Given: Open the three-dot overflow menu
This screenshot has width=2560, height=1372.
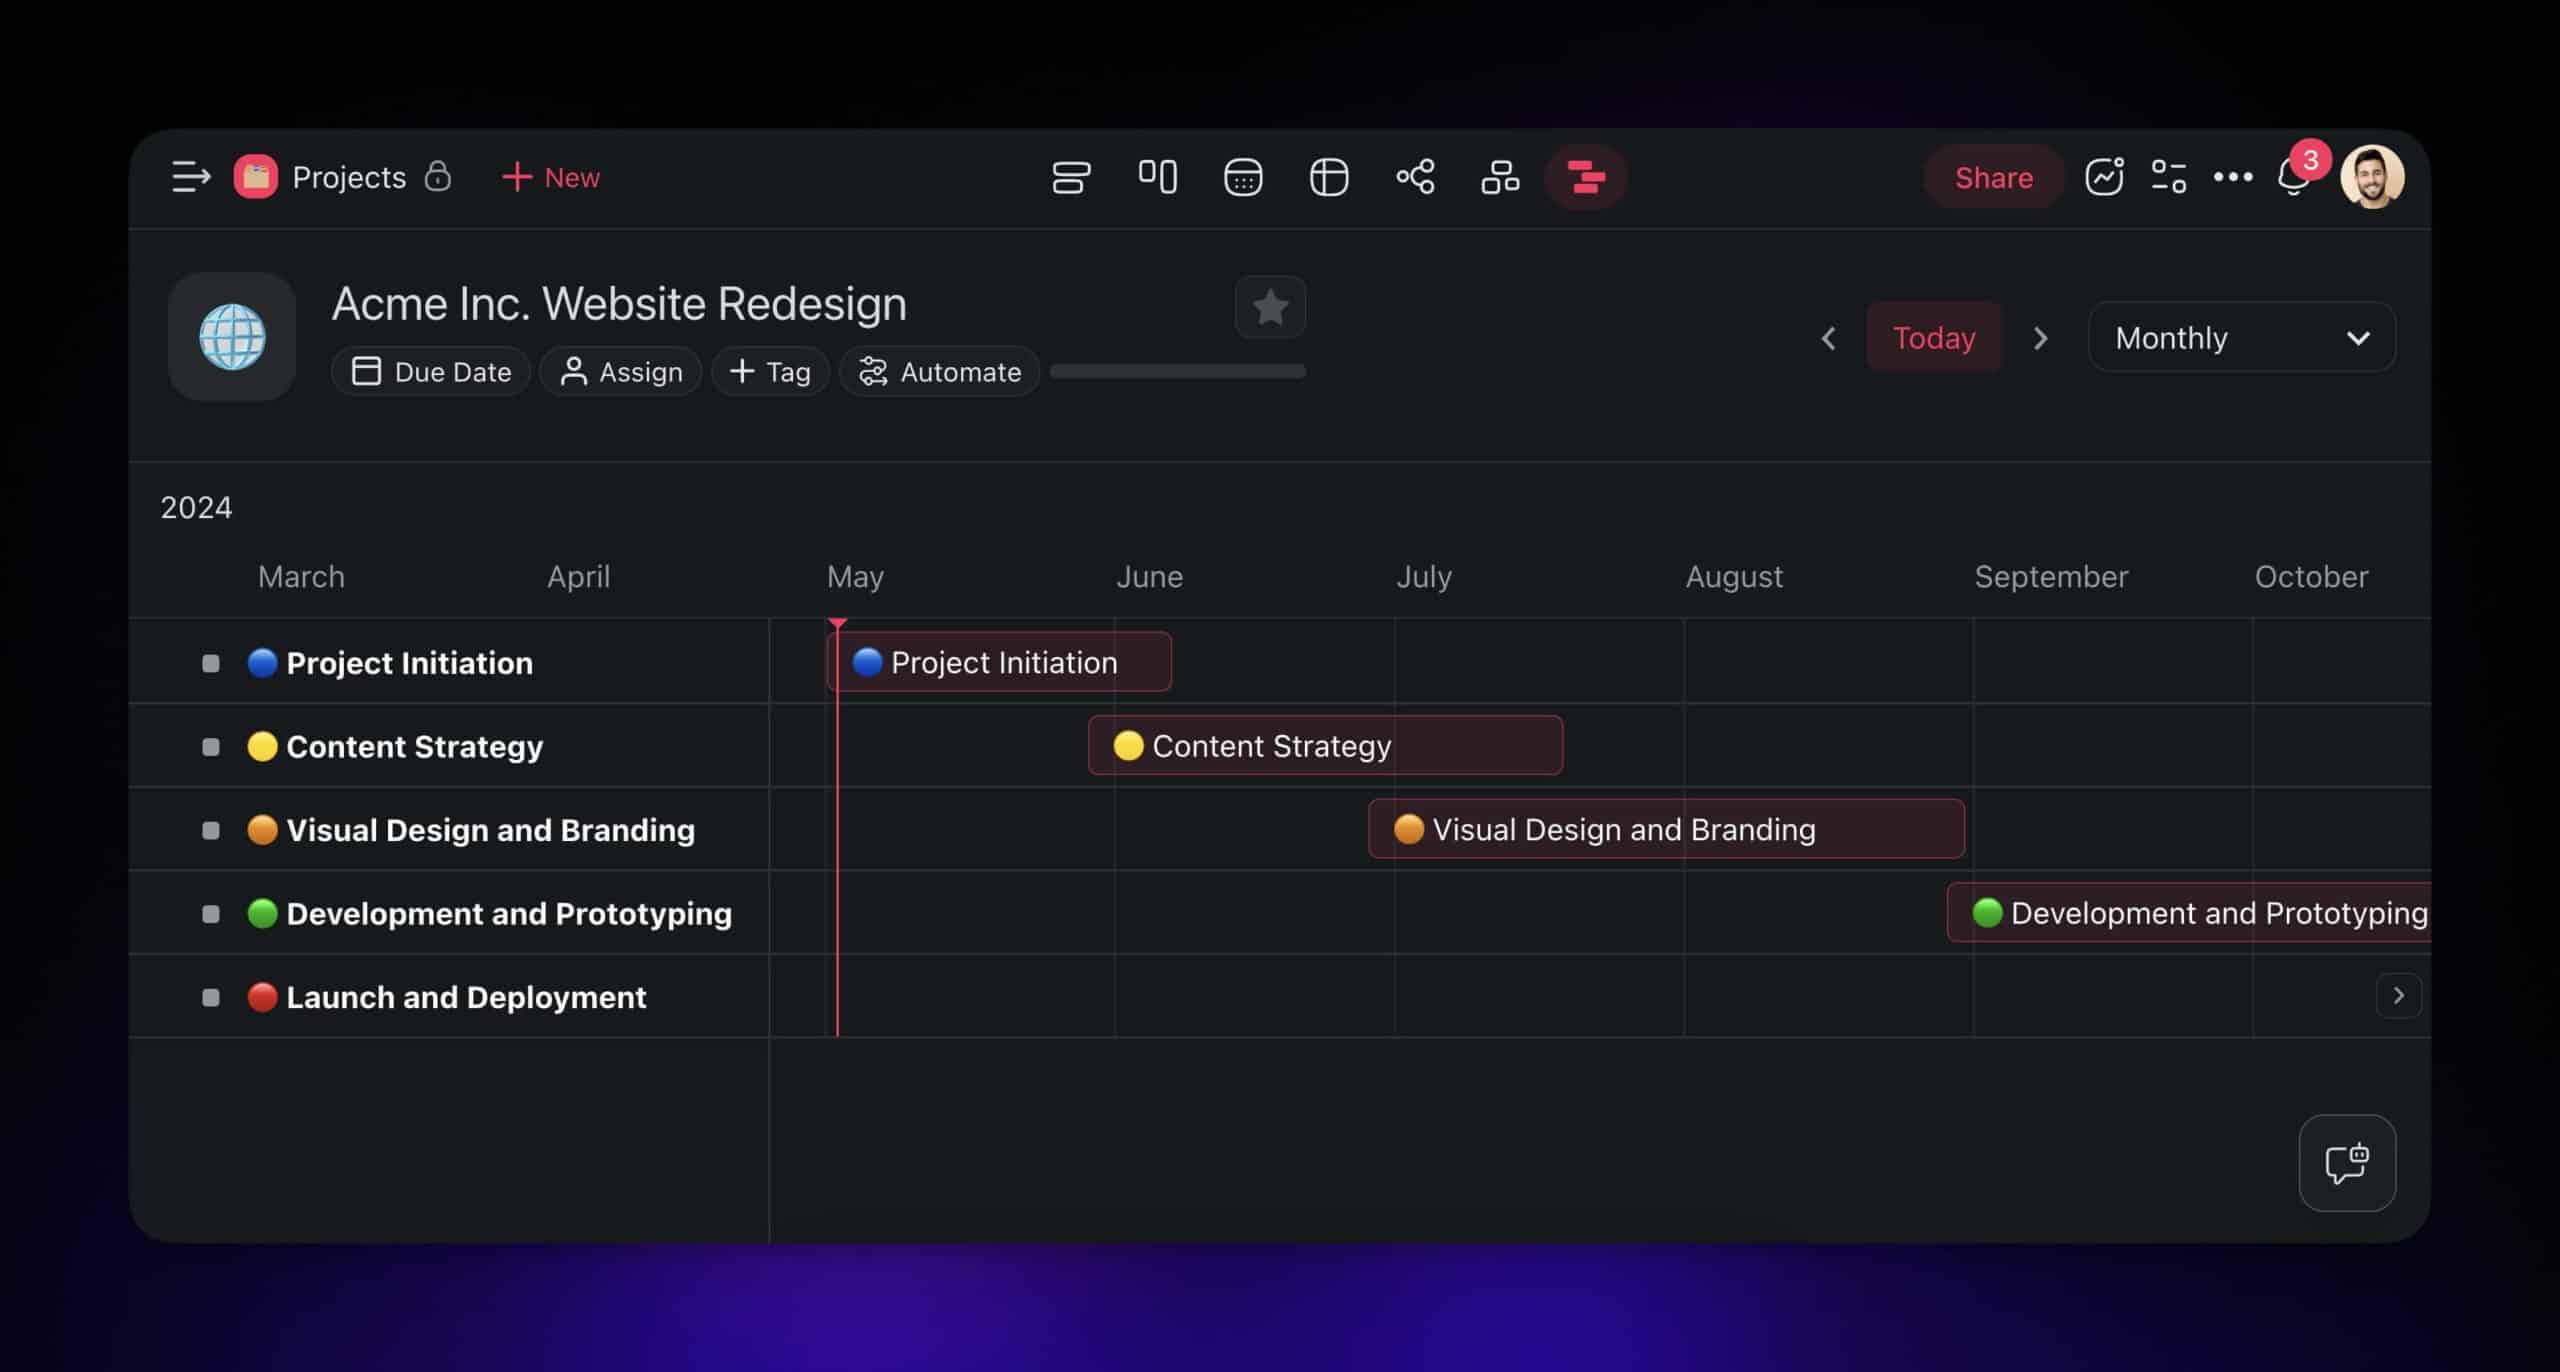Looking at the screenshot, I should 2231,176.
